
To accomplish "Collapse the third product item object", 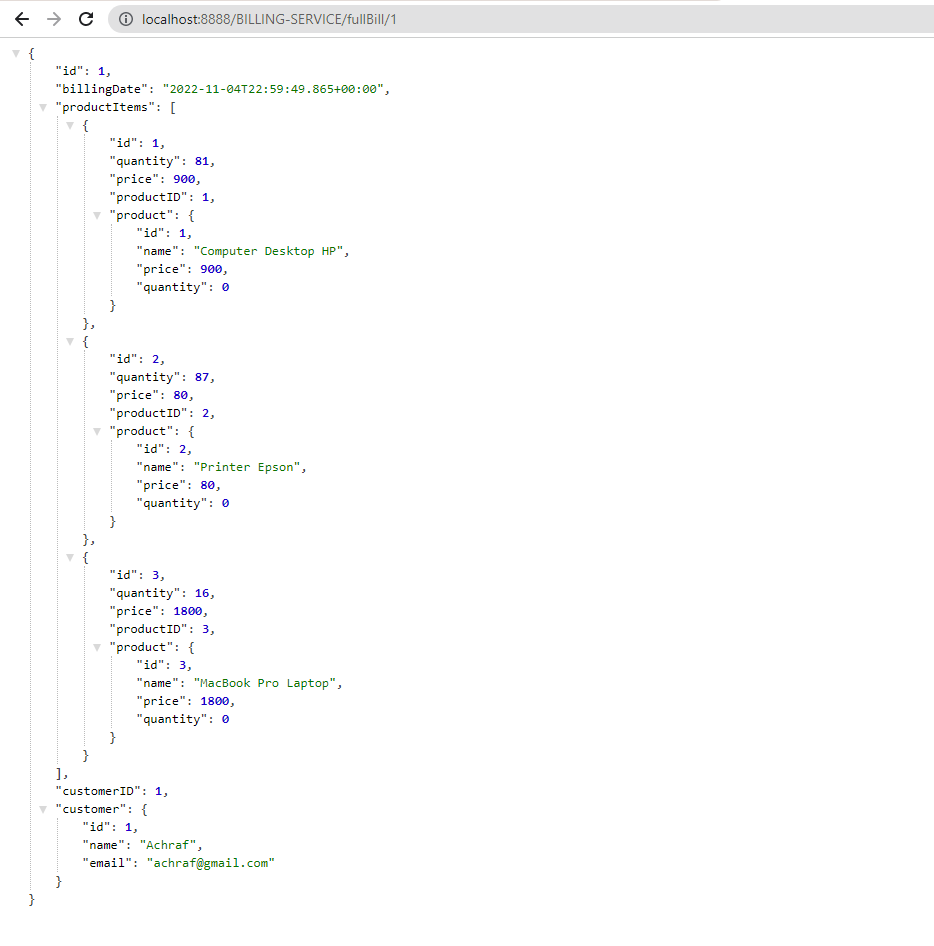I will point(69,557).
